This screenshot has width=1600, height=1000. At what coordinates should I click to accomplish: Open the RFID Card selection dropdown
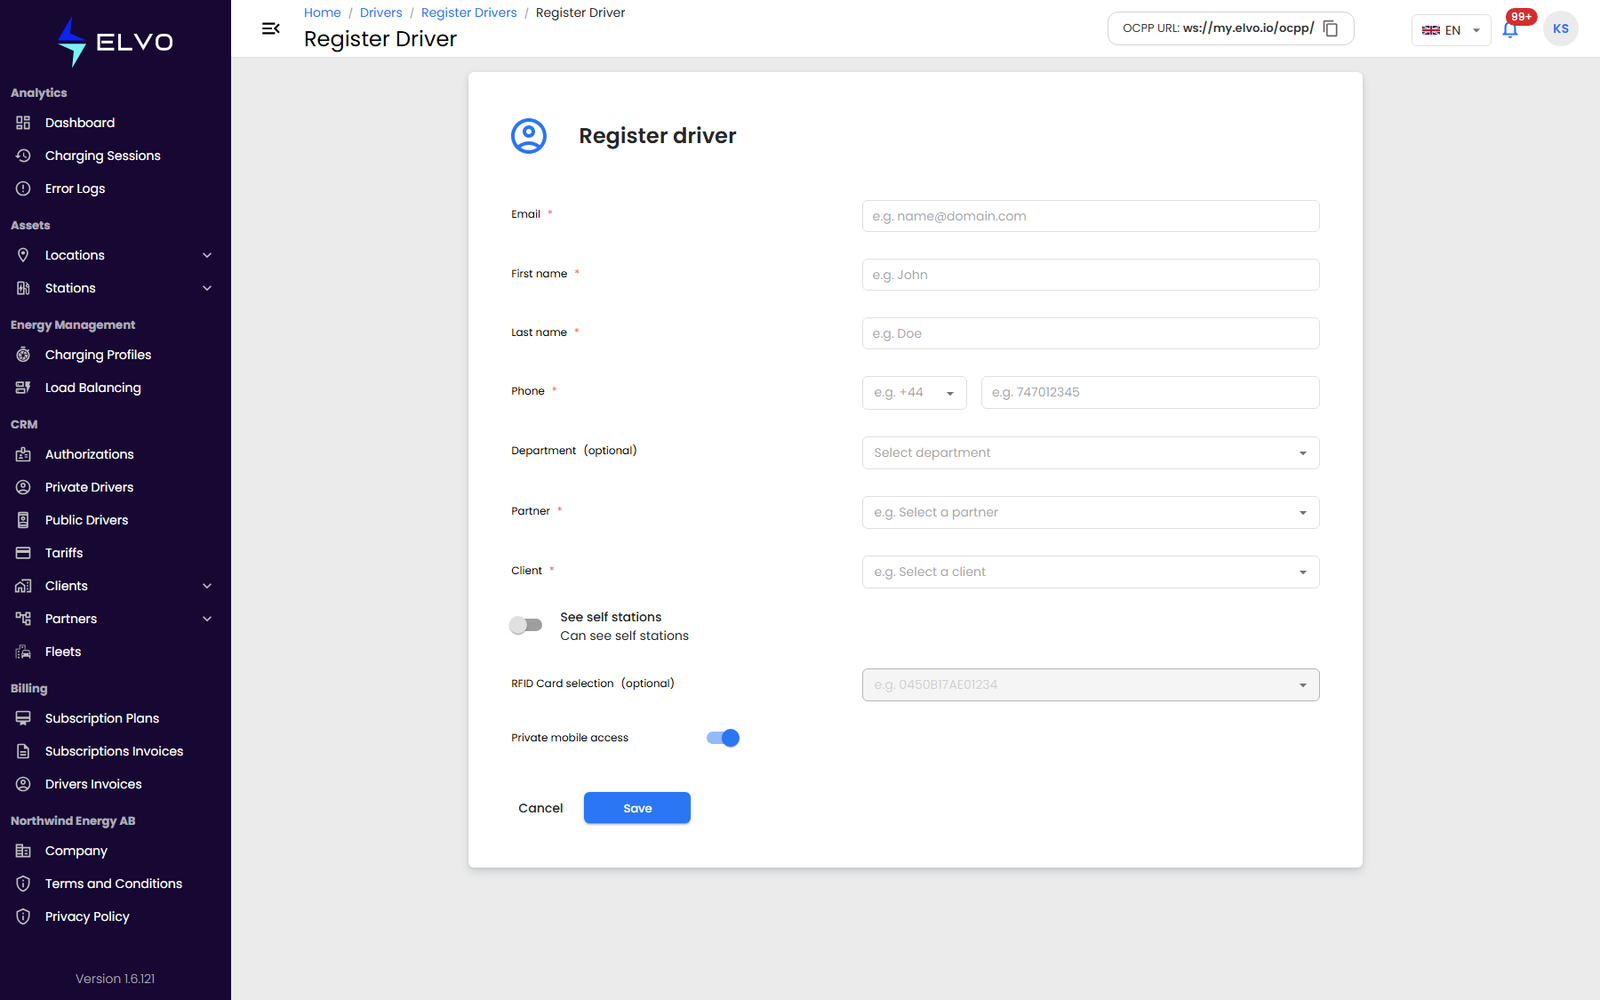(x=1090, y=685)
